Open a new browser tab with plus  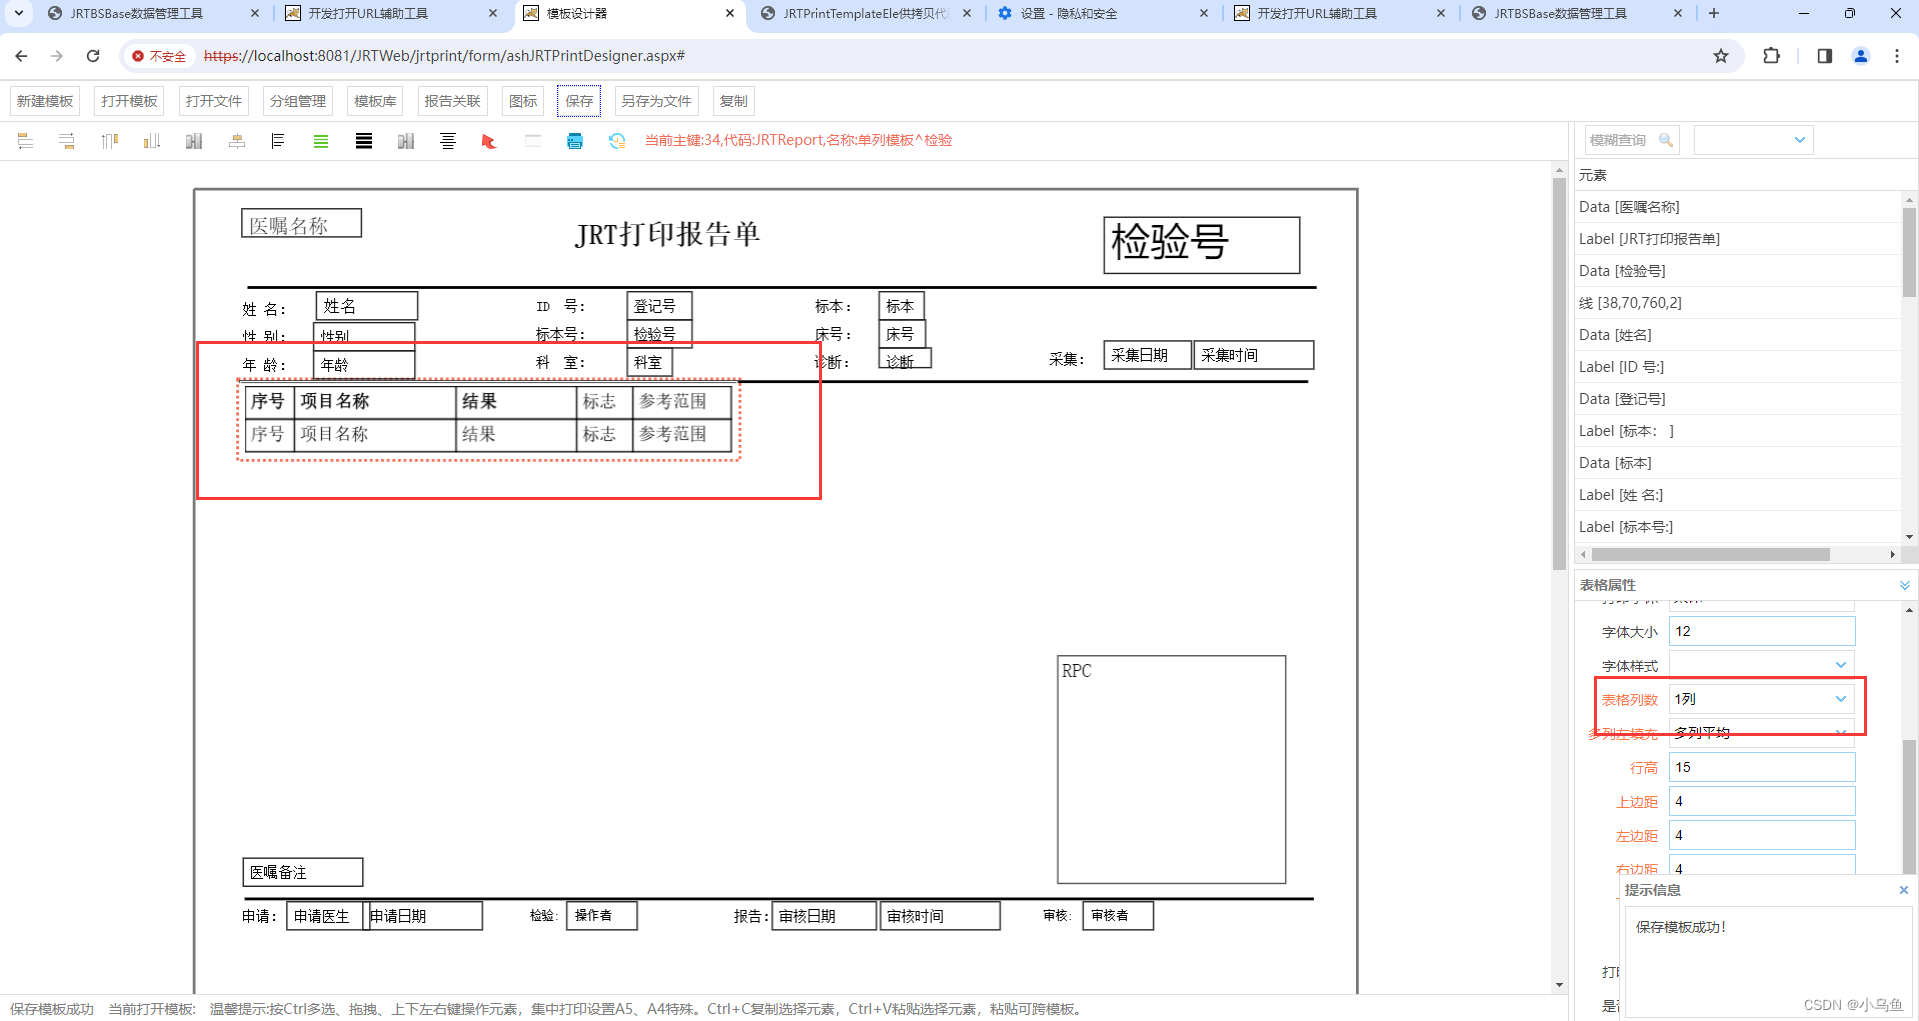pyautogui.click(x=1714, y=13)
